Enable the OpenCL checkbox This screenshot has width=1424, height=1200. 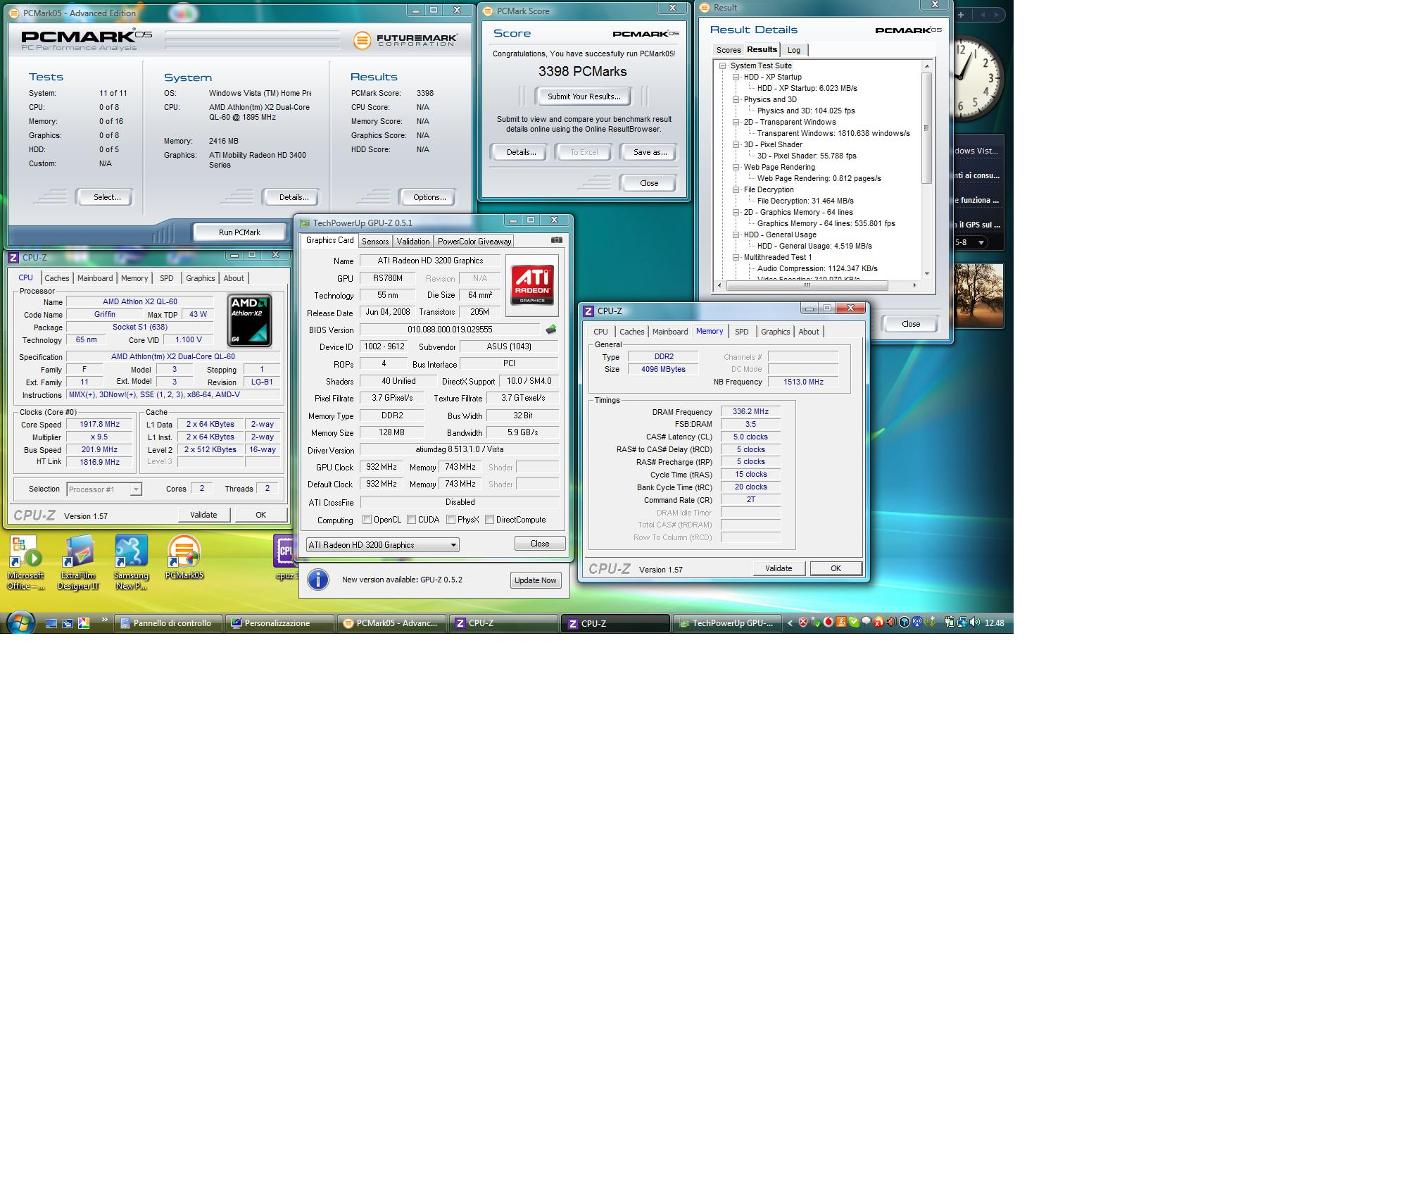(367, 520)
